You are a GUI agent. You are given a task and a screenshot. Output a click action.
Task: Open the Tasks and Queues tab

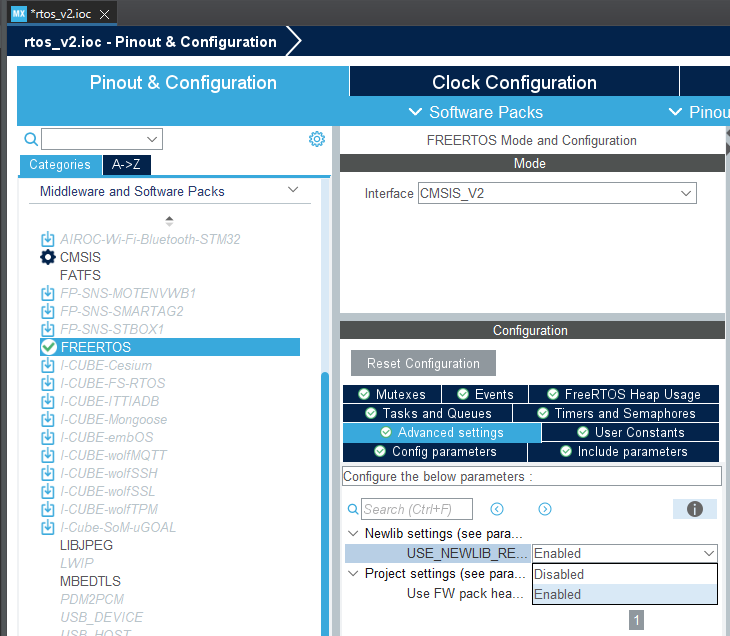[x=427, y=413]
